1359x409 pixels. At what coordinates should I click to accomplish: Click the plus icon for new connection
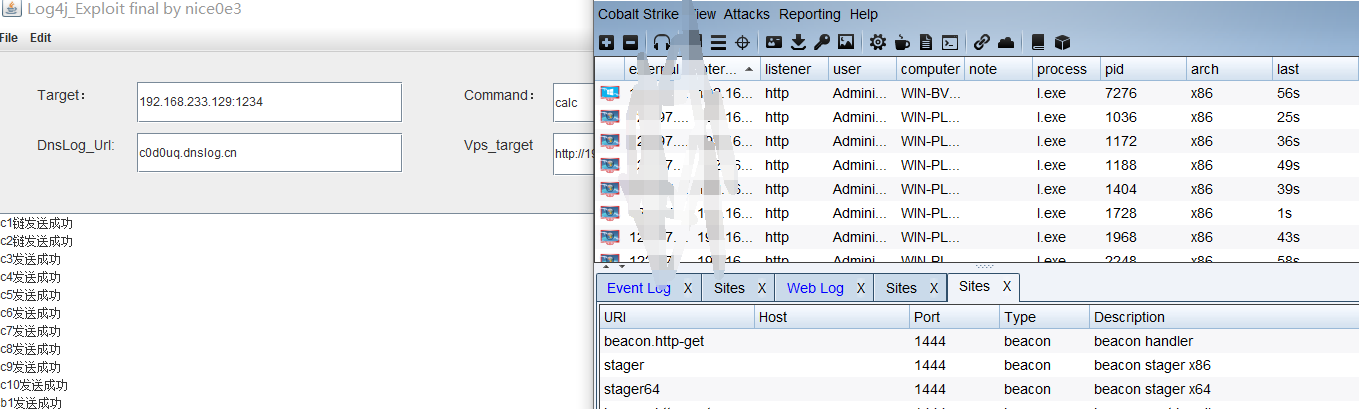click(607, 42)
